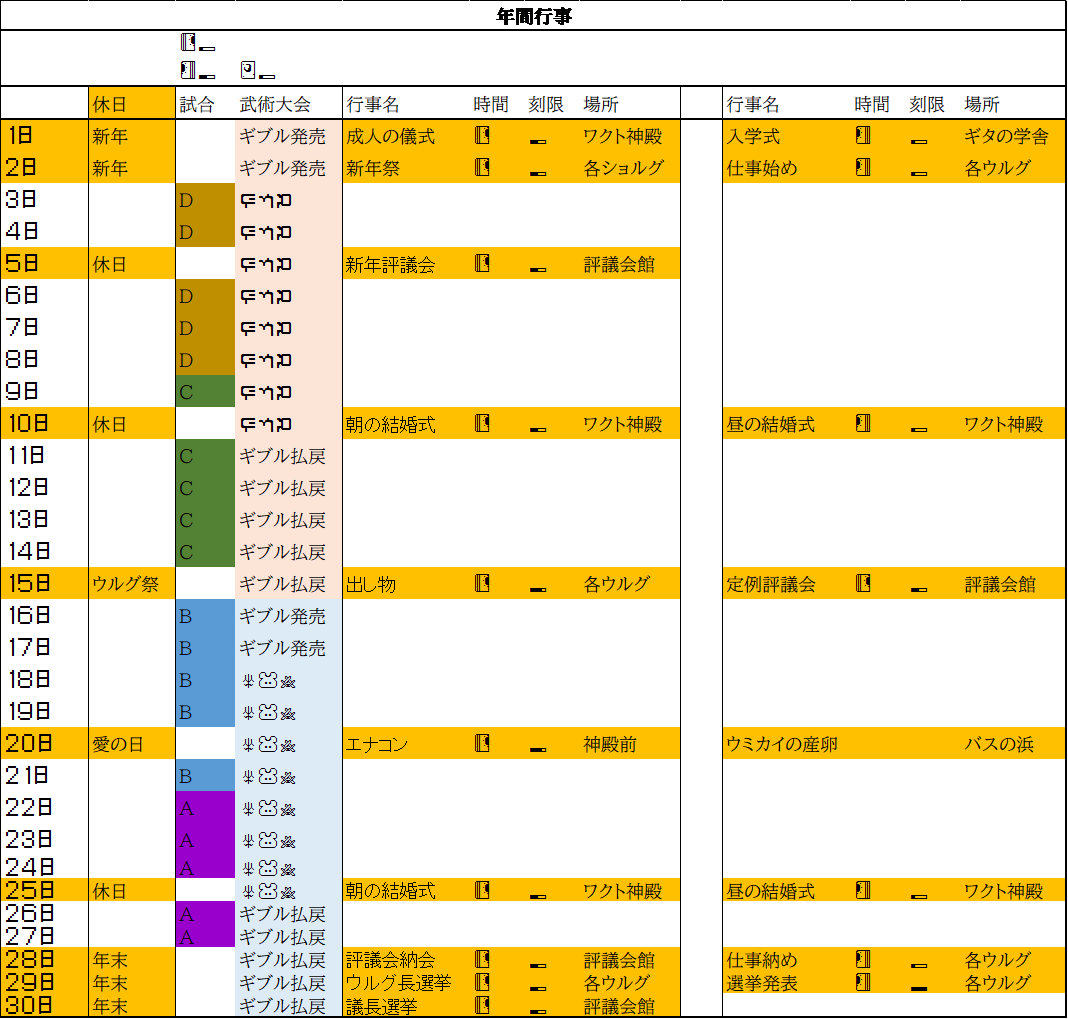Click the ウルグ祭 holiday cell
This screenshot has width=1068, height=1019.
tap(131, 583)
